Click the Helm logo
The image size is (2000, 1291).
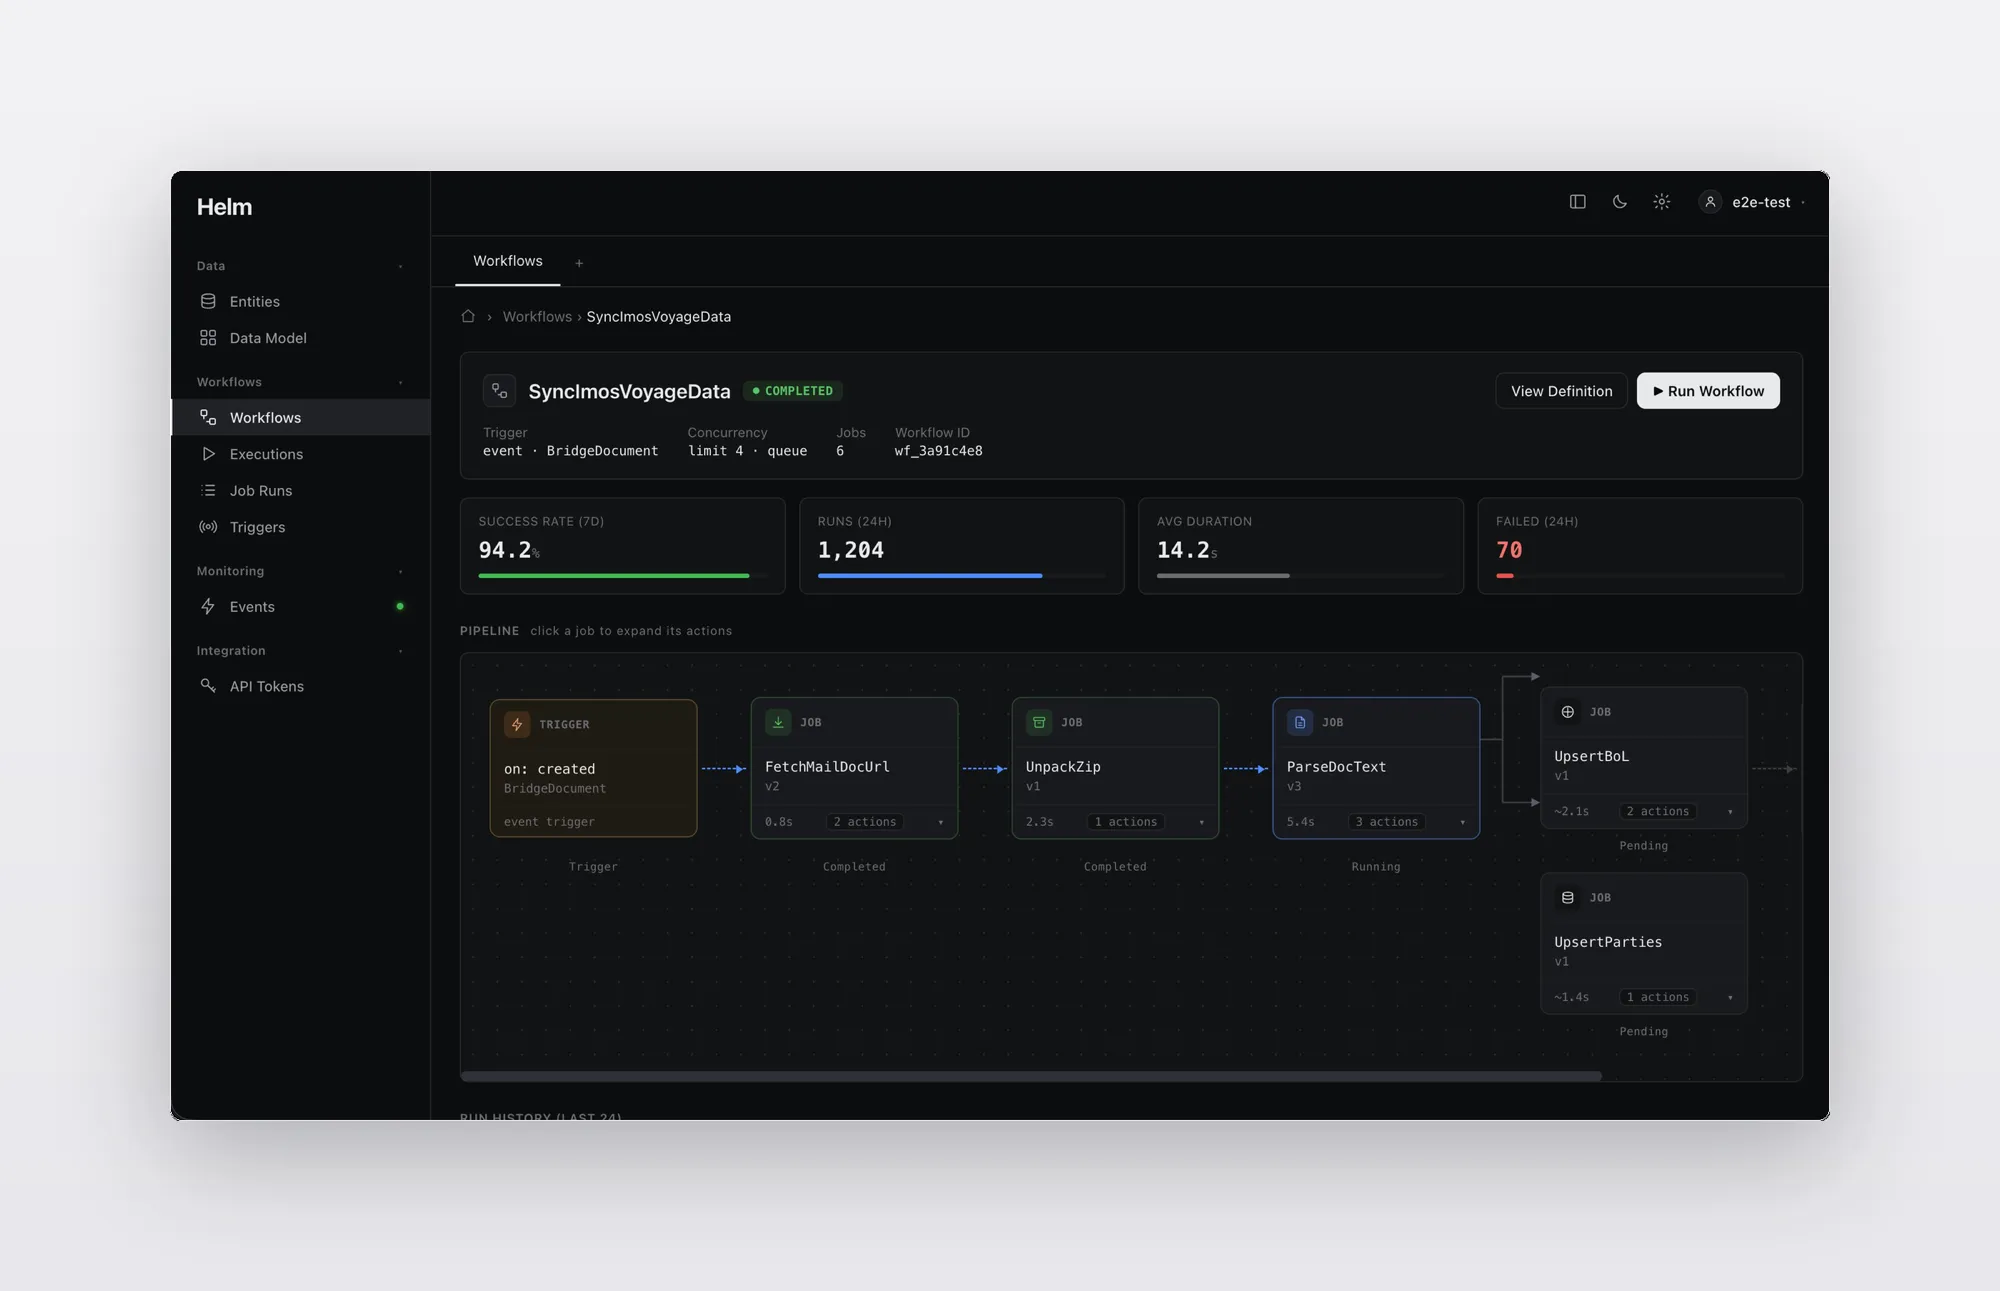point(224,207)
